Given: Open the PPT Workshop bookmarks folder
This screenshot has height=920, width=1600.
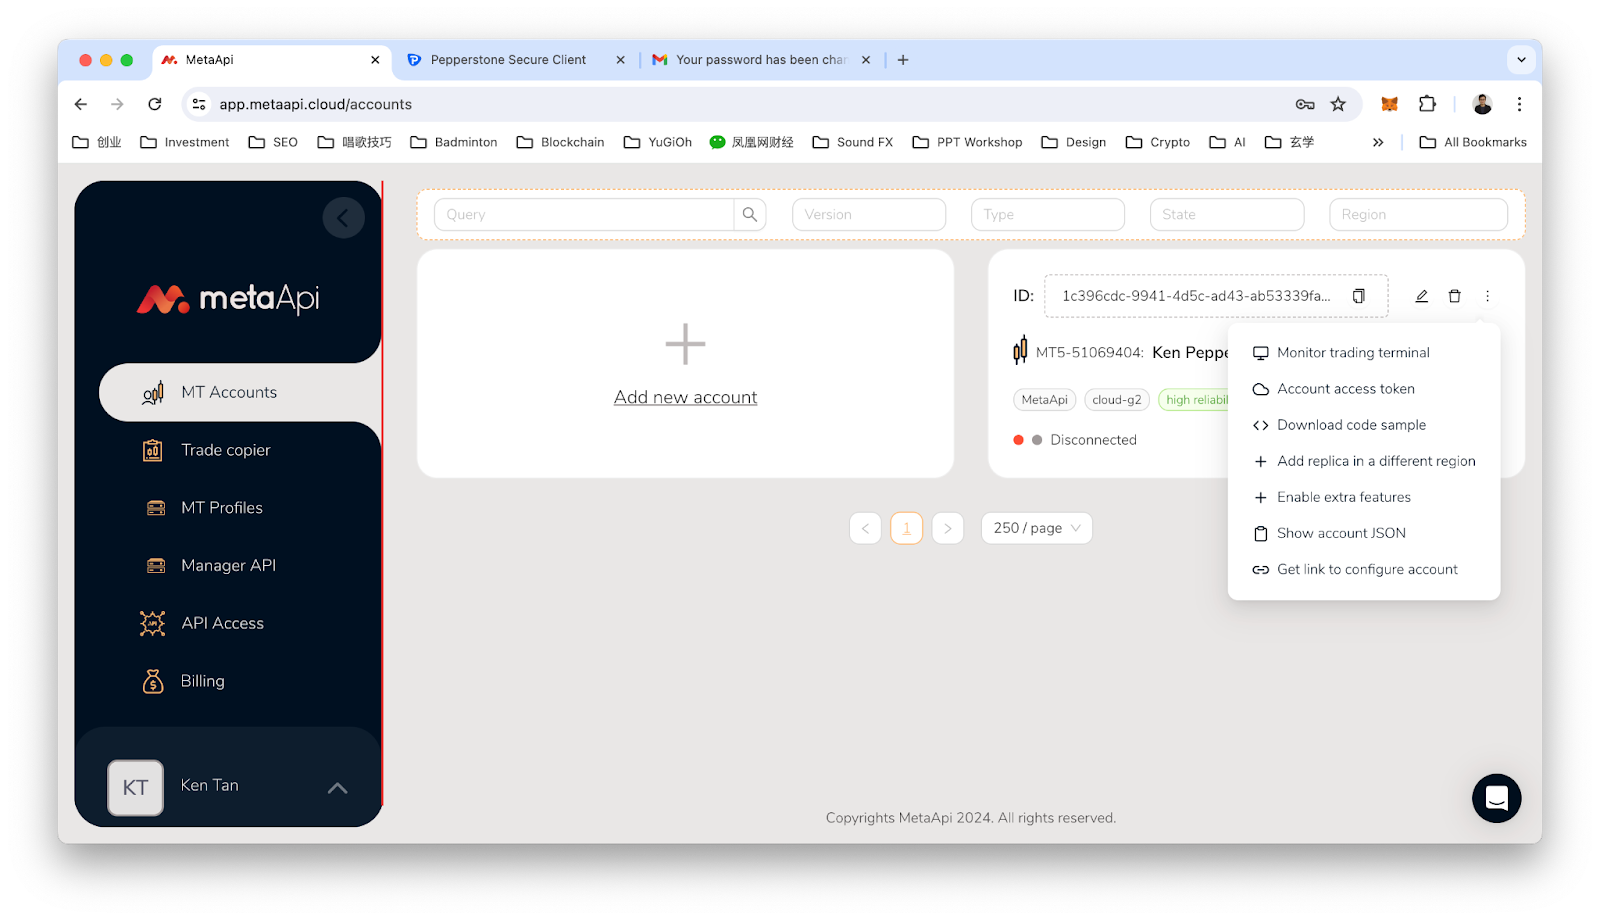Looking at the screenshot, I should [968, 142].
